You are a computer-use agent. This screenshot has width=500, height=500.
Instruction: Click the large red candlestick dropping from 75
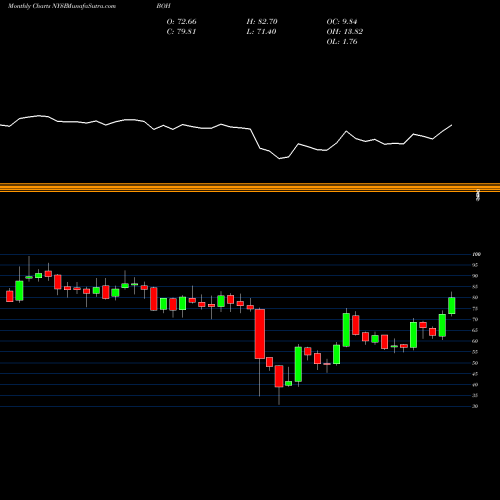pyautogui.click(x=260, y=334)
